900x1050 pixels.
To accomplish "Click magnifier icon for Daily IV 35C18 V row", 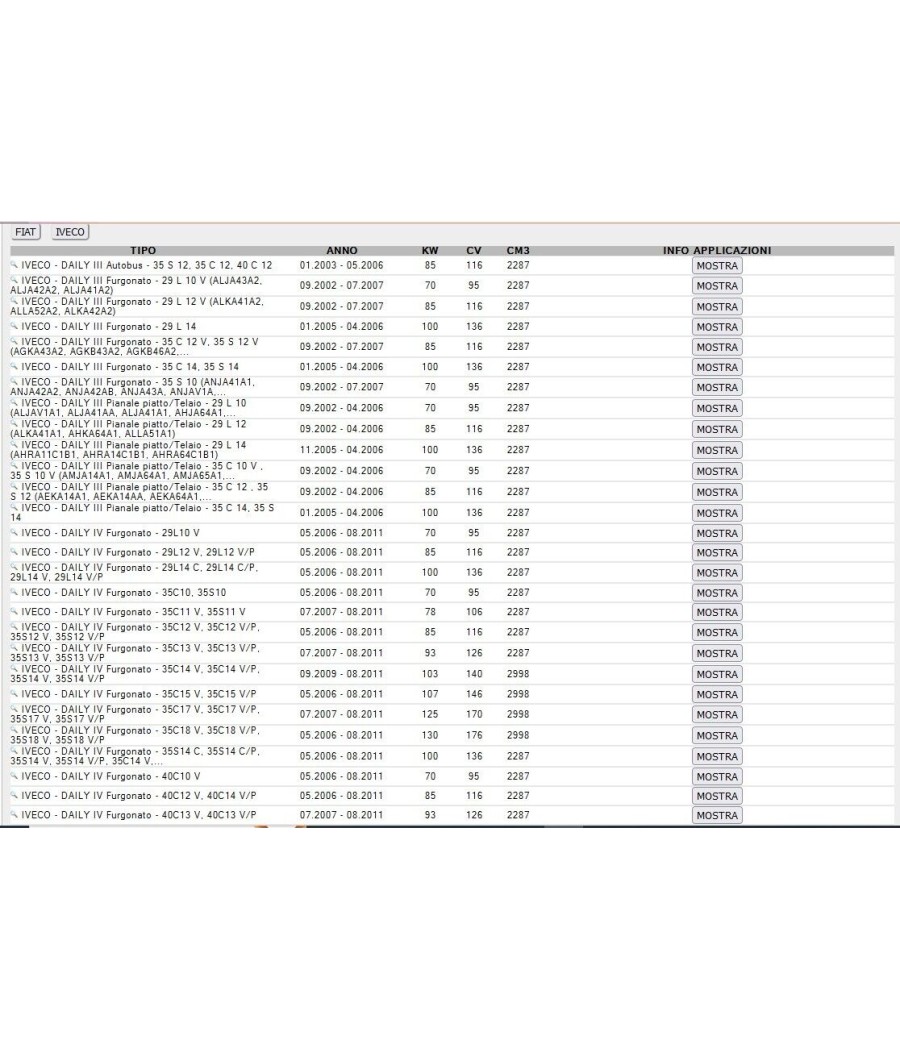I will [x=14, y=730].
